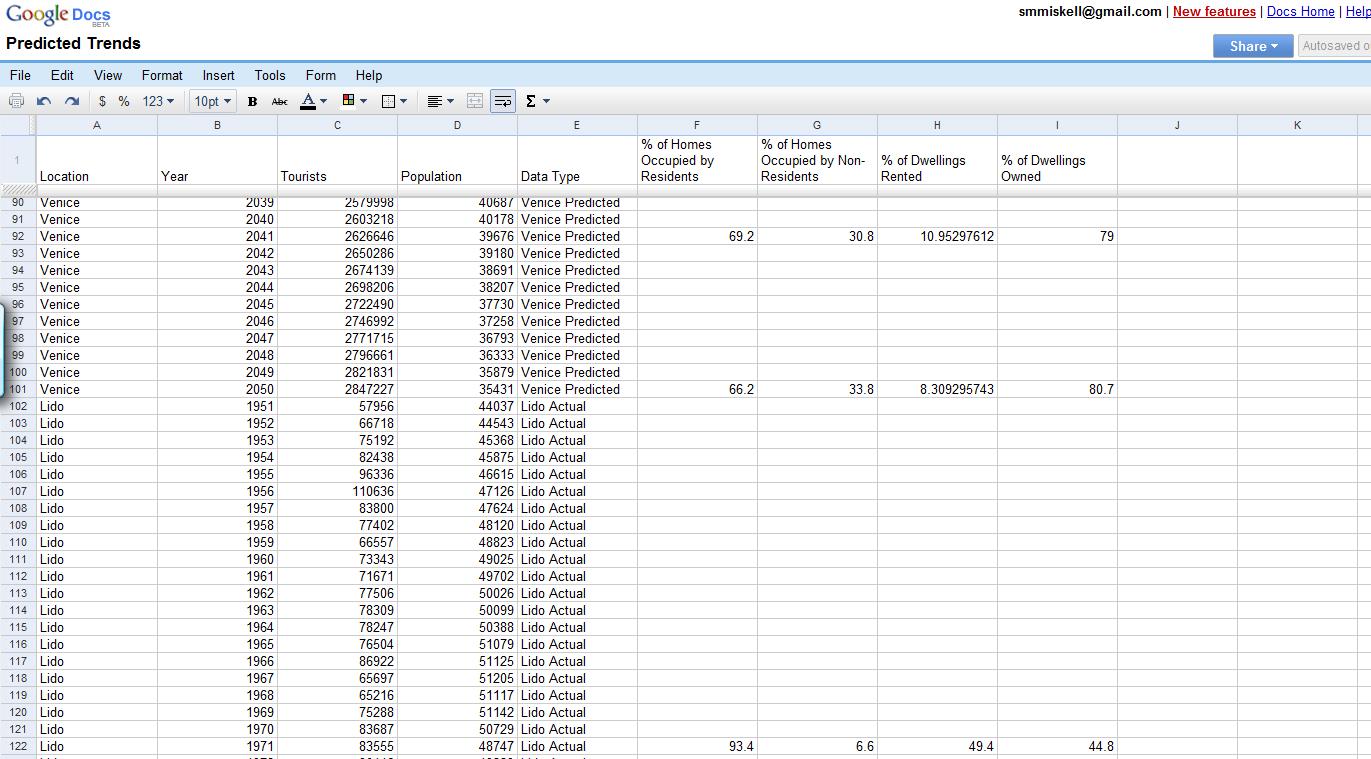Select row 122 header
Image resolution: width=1371 pixels, height=759 pixels.
[x=18, y=747]
